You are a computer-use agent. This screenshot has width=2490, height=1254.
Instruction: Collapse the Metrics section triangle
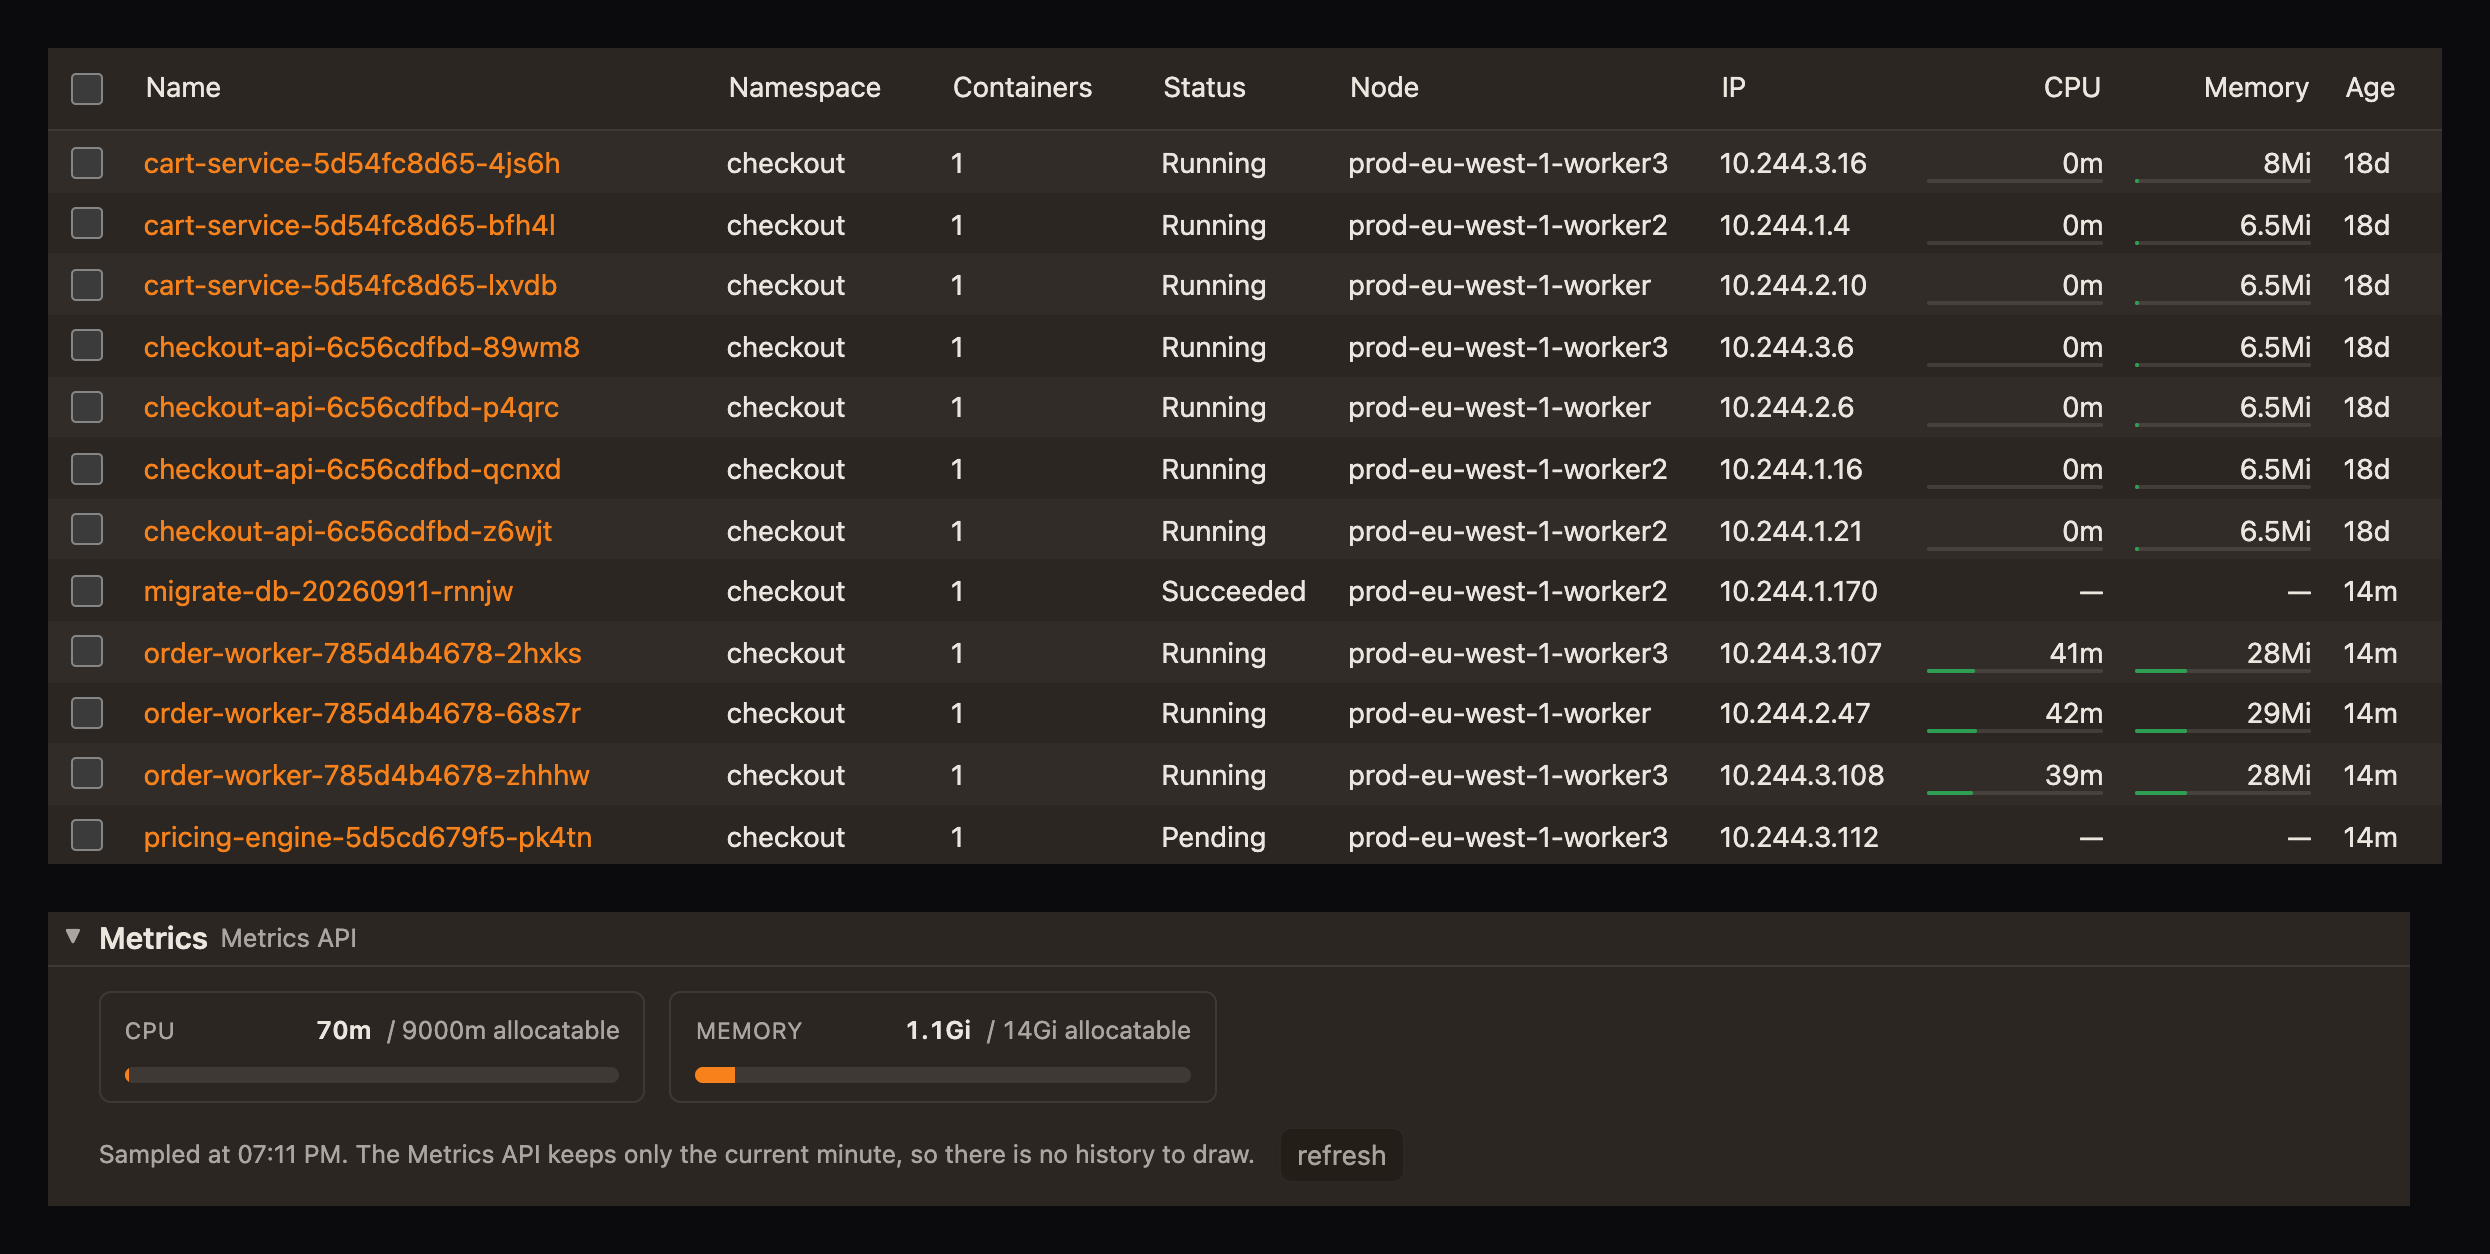click(73, 937)
